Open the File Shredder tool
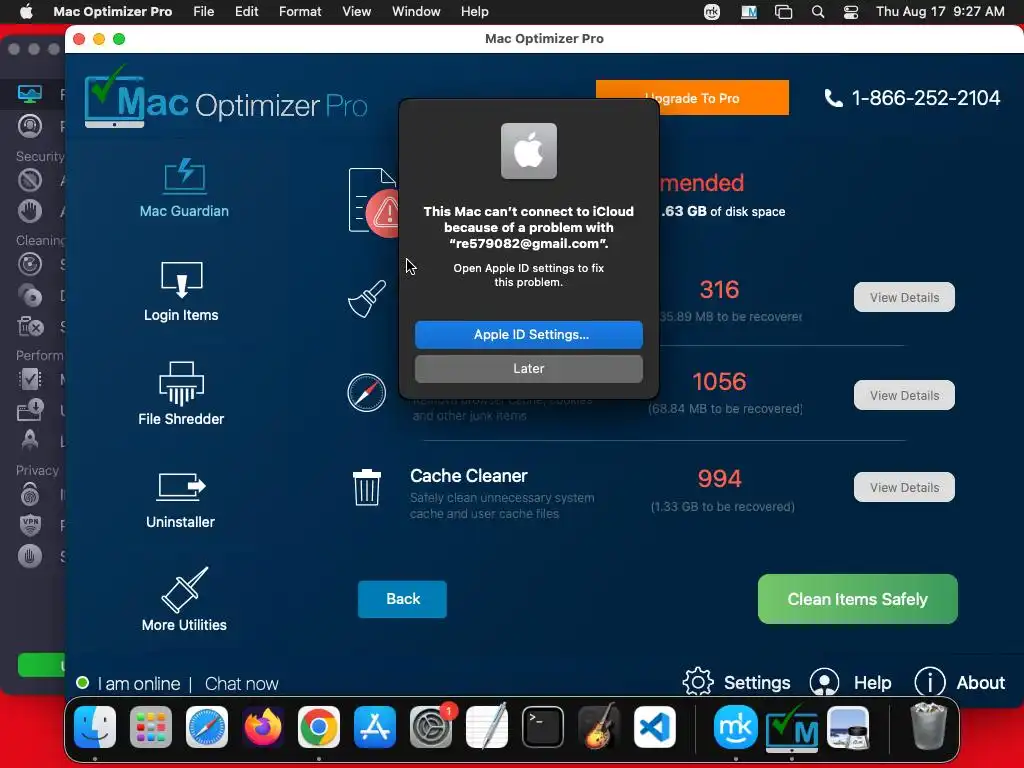 pyautogui.click(x=182, y=394)
